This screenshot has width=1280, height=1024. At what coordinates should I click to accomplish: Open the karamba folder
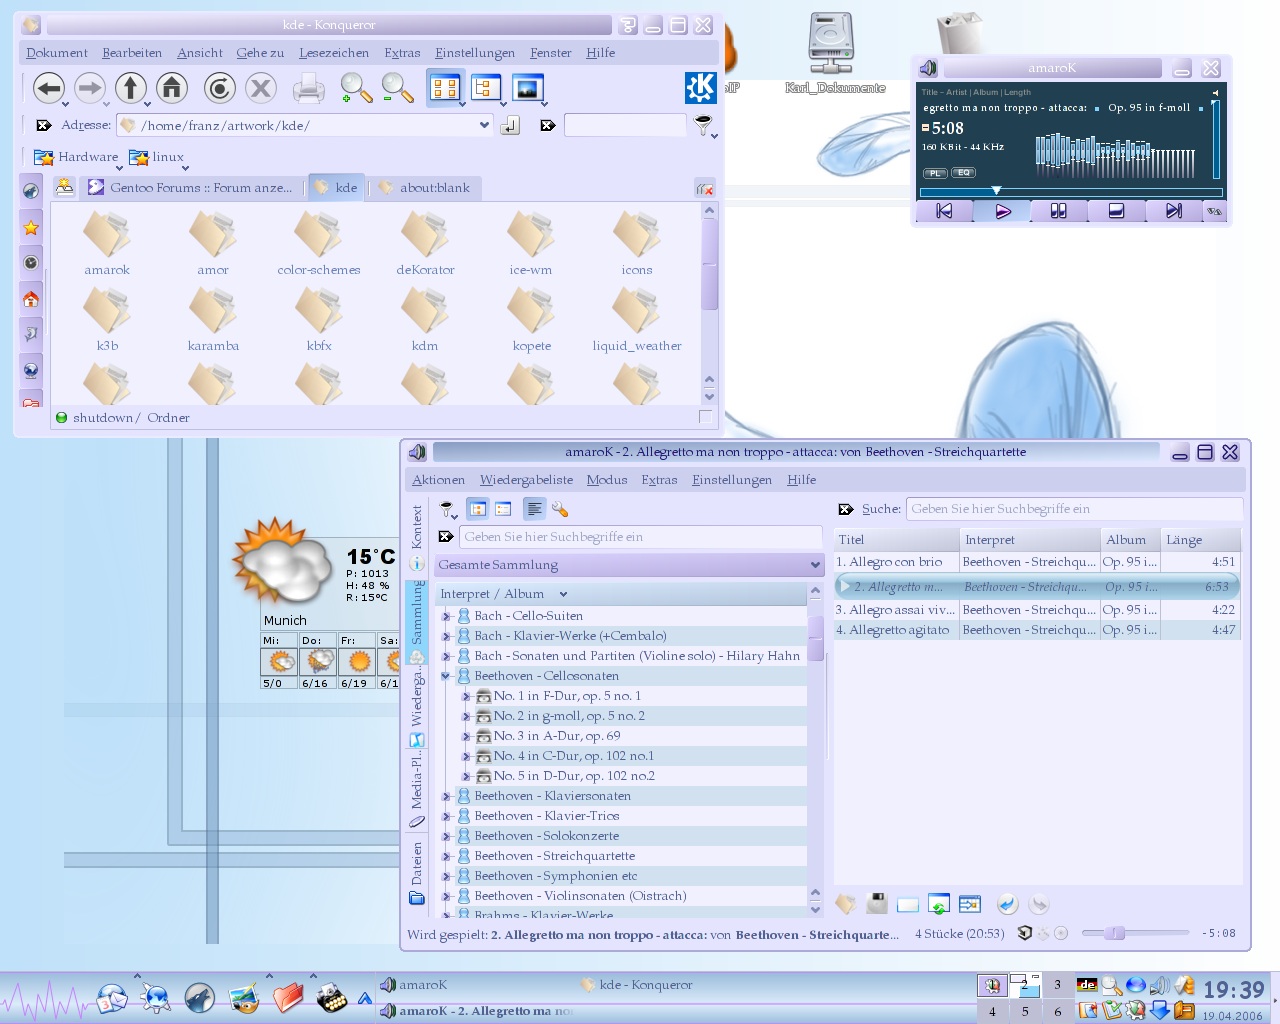pyautogui.click(x=213, y=320)
